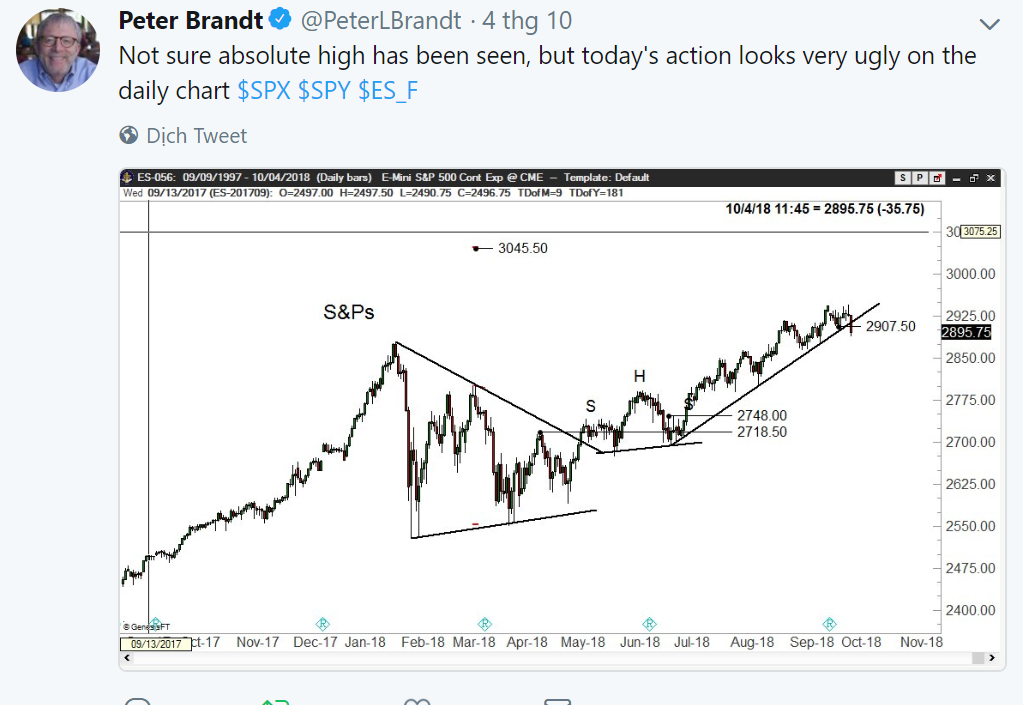Click the rollover diamond marker near Sep-18
The image size is (1023, 705).
(829, 624)
